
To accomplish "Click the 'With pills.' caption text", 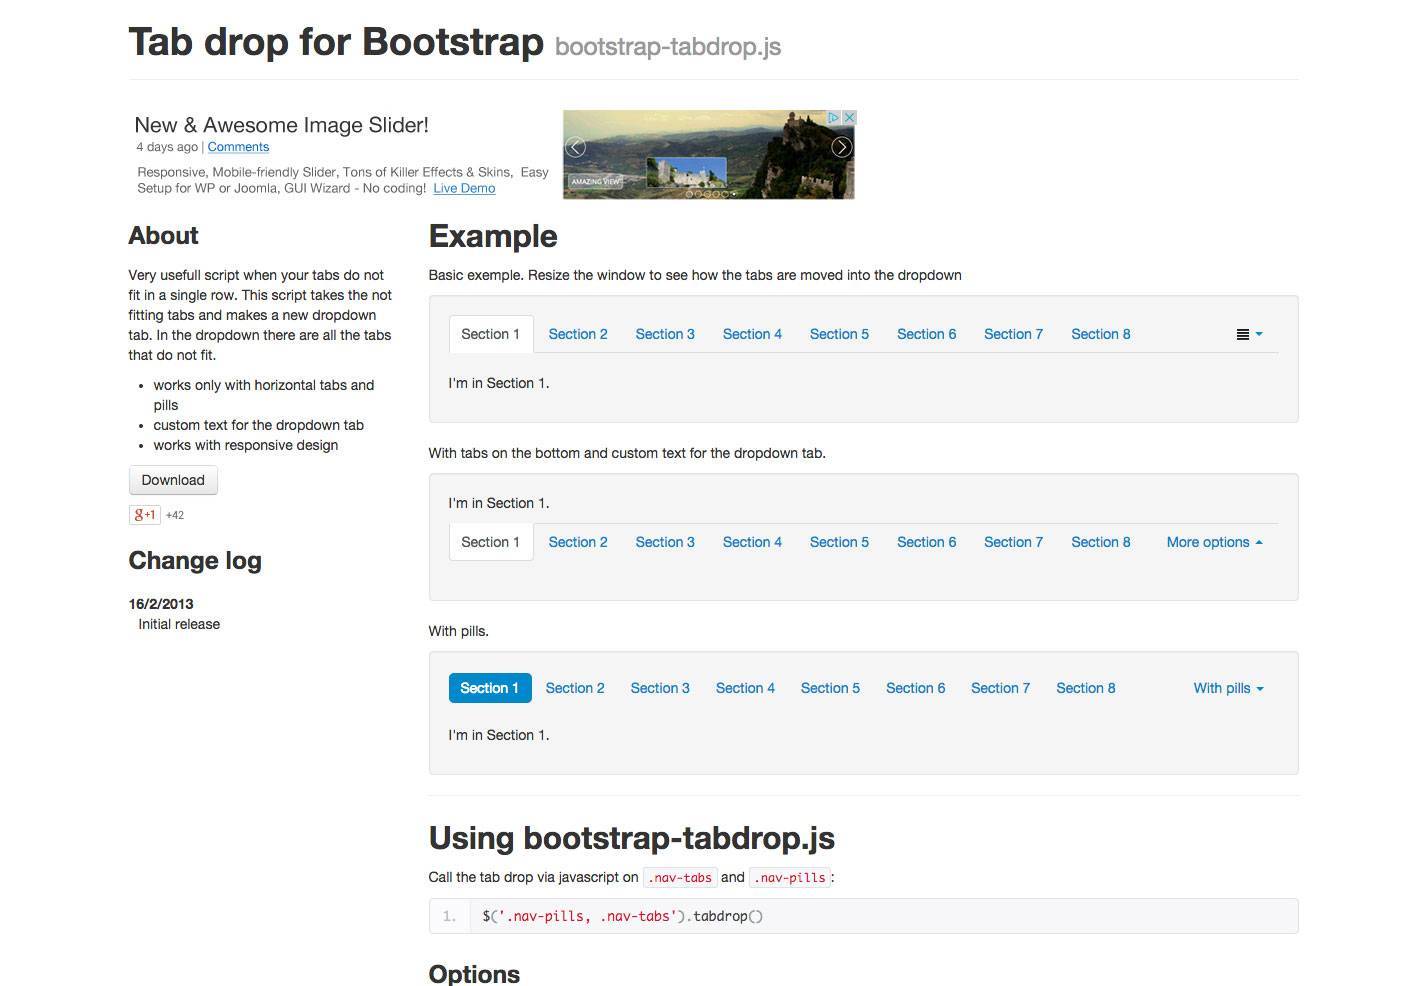I will pyautogui.click(x=459, y=631).
